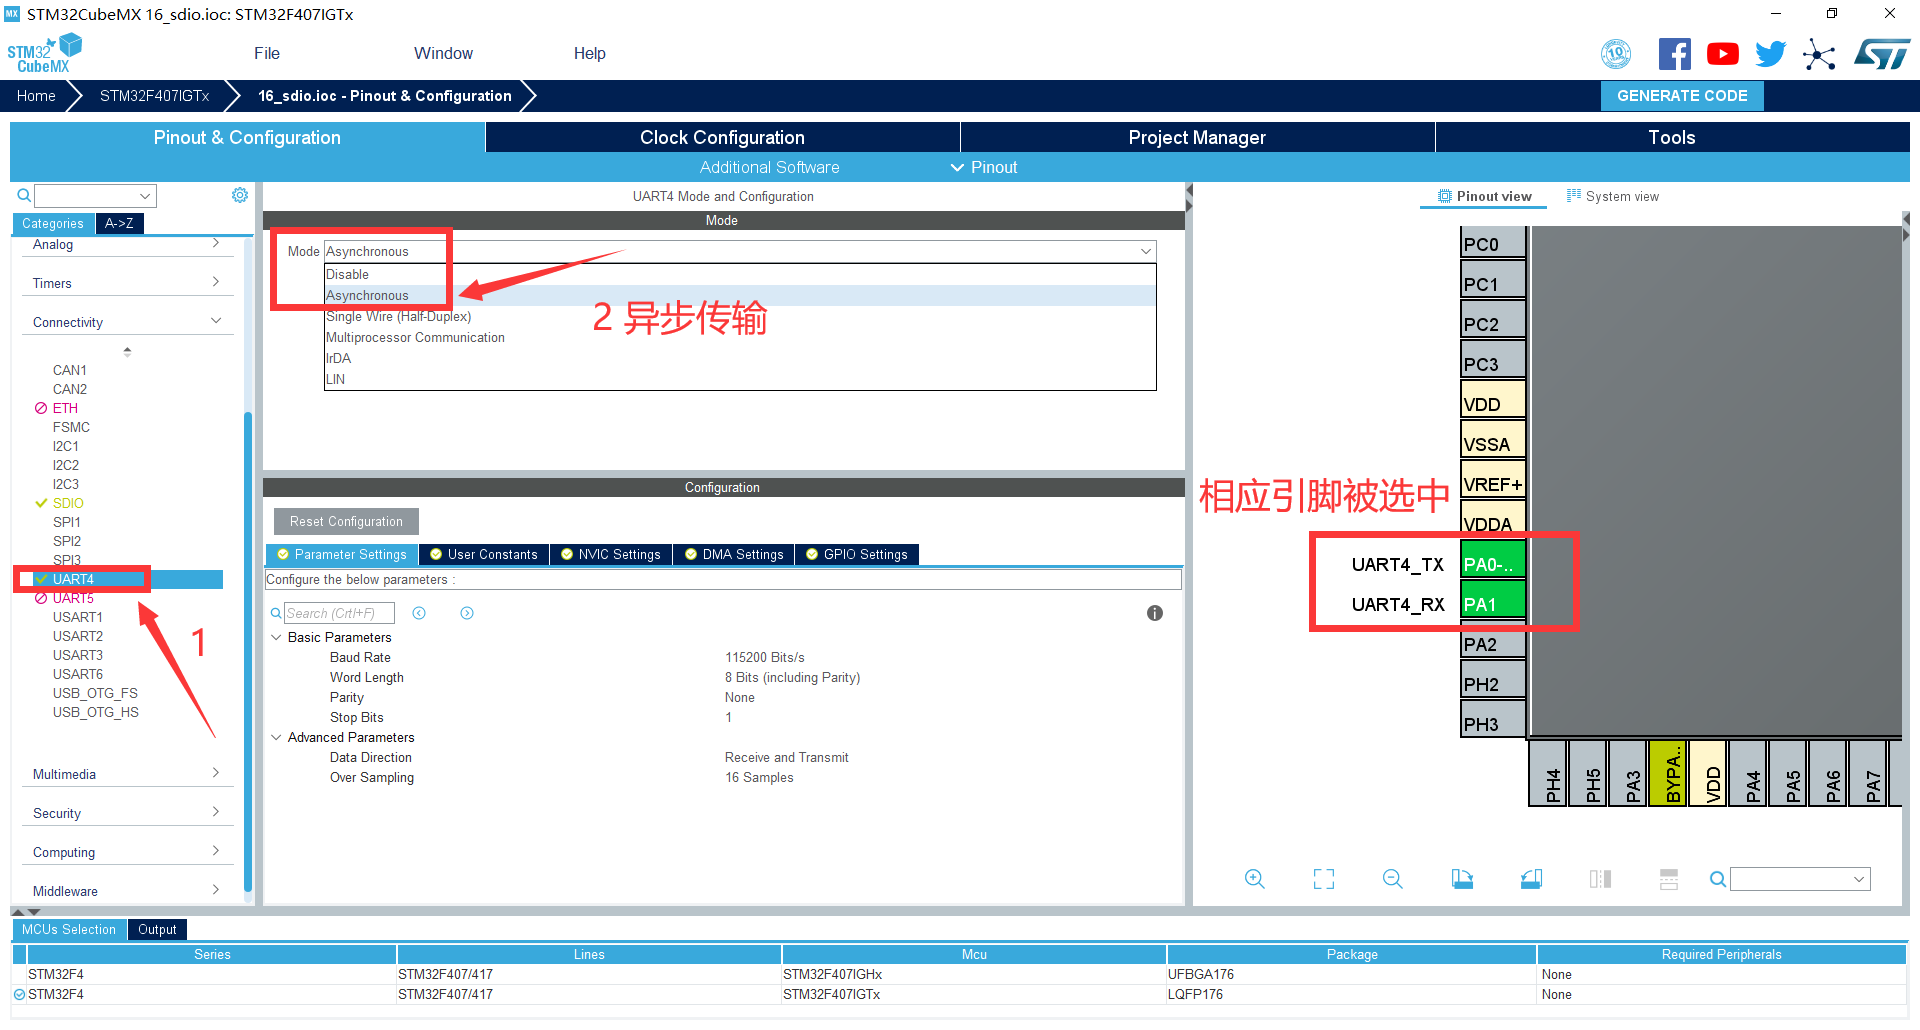Click the zoom out icon in pinout toolbar
The image size is (1920, 1030).
1392,879
